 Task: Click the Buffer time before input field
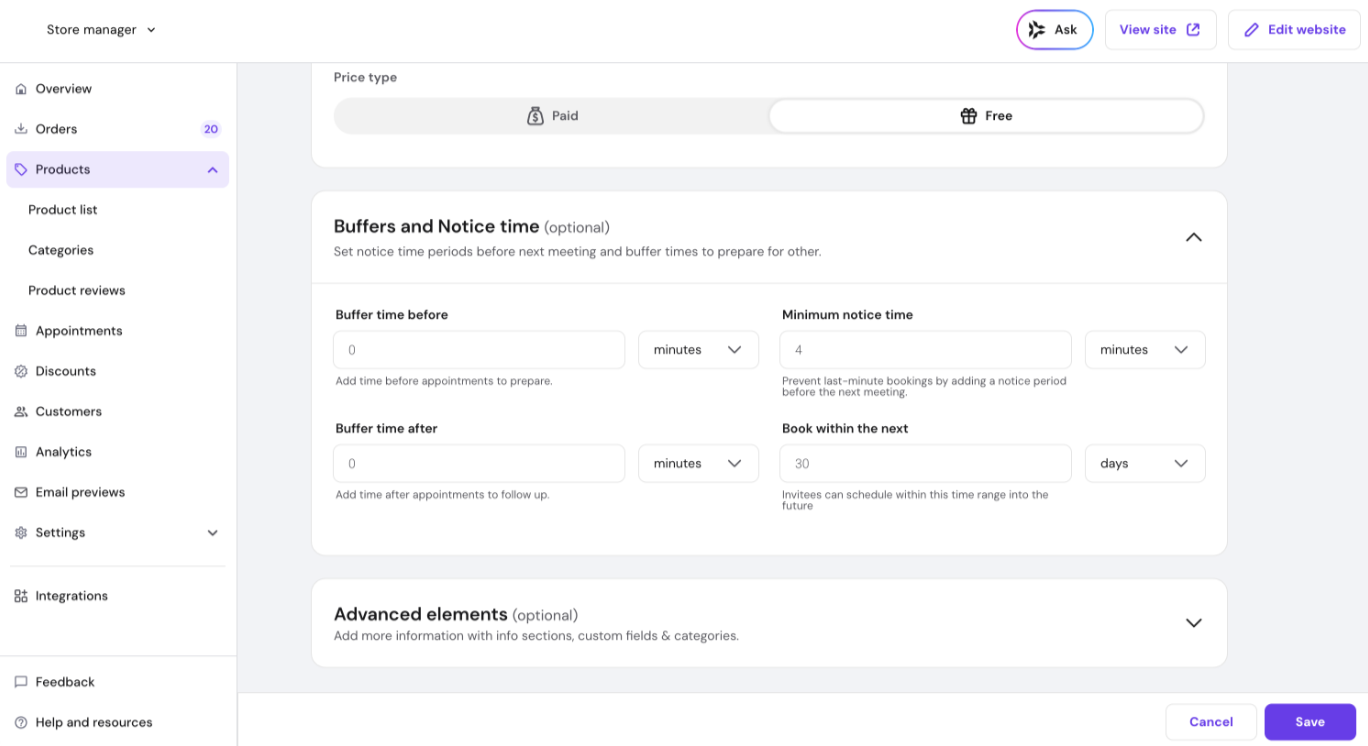pos(479,350)
